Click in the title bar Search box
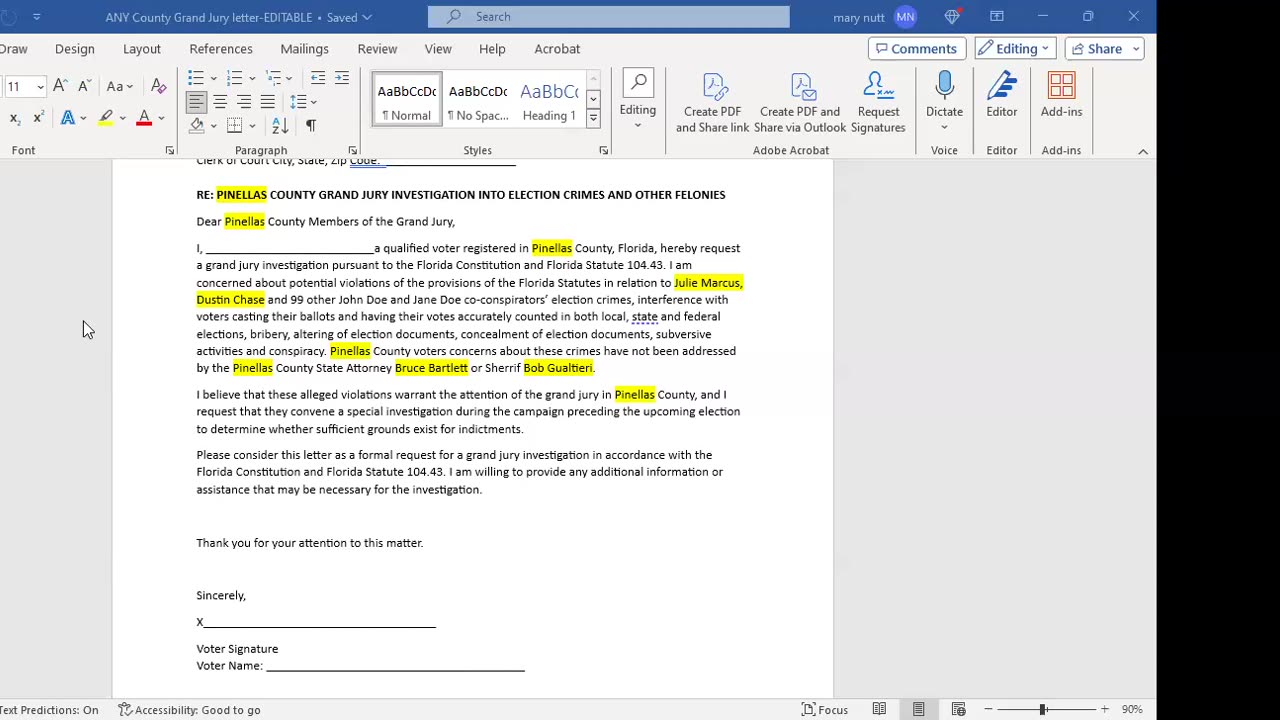Screen dimensions: 1280x720 point(608,16)
